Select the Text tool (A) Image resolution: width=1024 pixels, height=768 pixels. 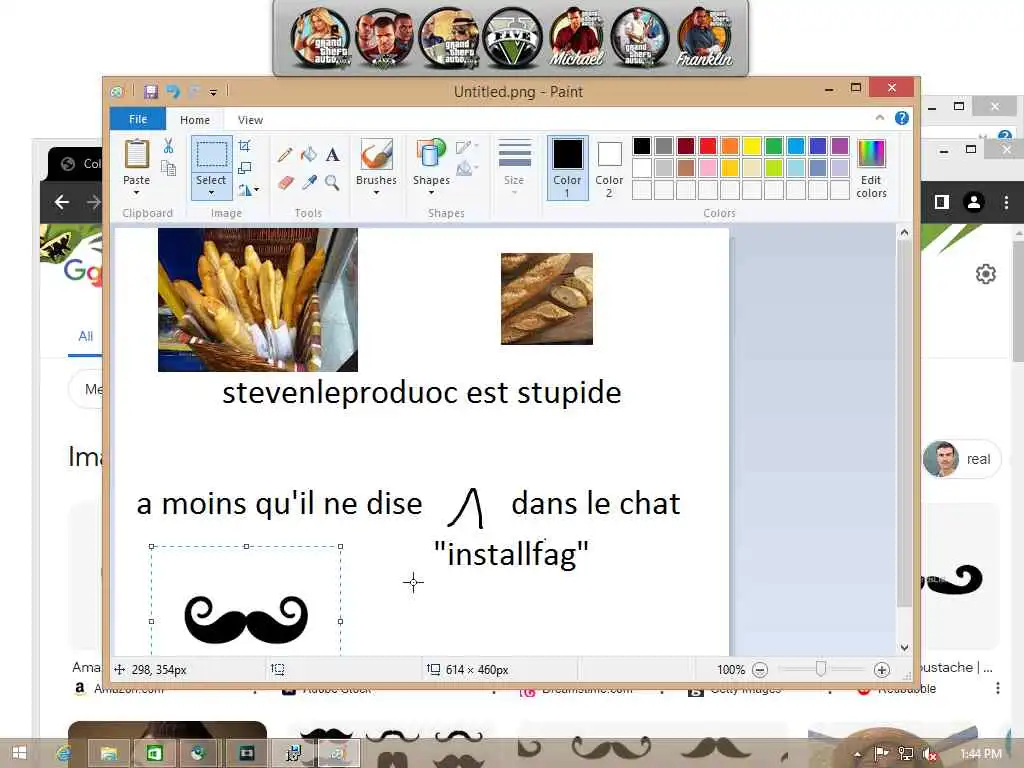(x=332, y=155)
